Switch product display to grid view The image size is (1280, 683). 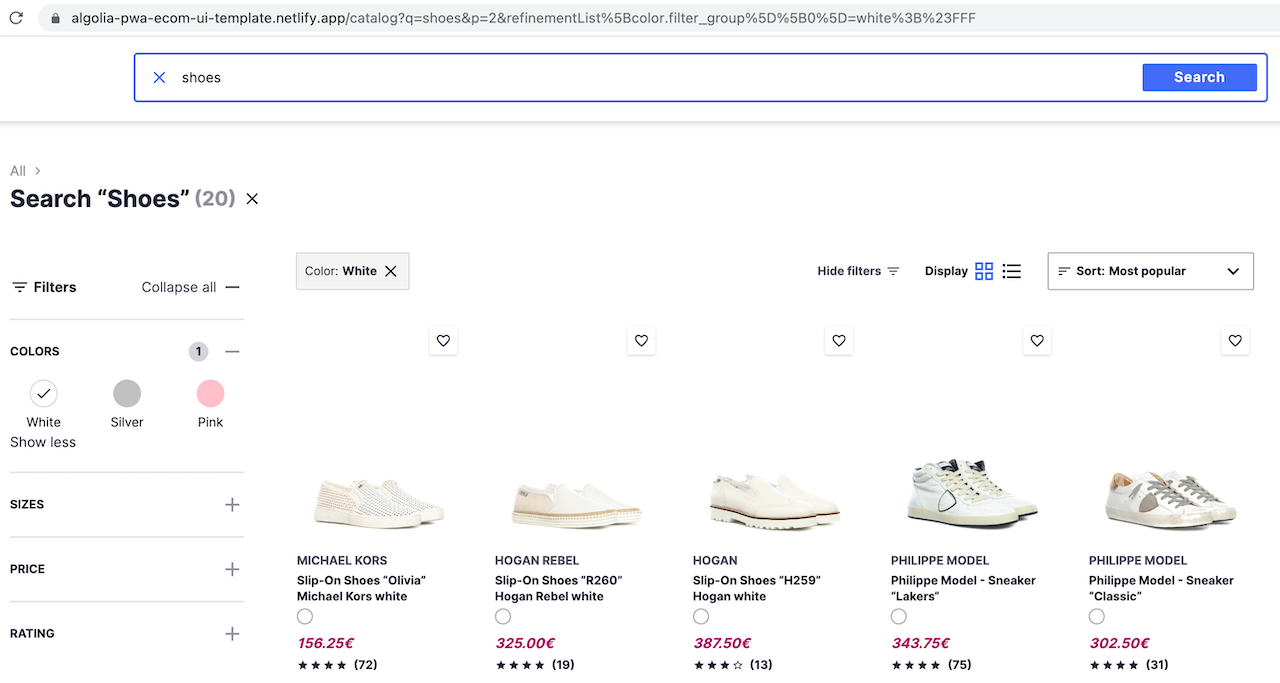pyautogui.click(x=983, y=270)
